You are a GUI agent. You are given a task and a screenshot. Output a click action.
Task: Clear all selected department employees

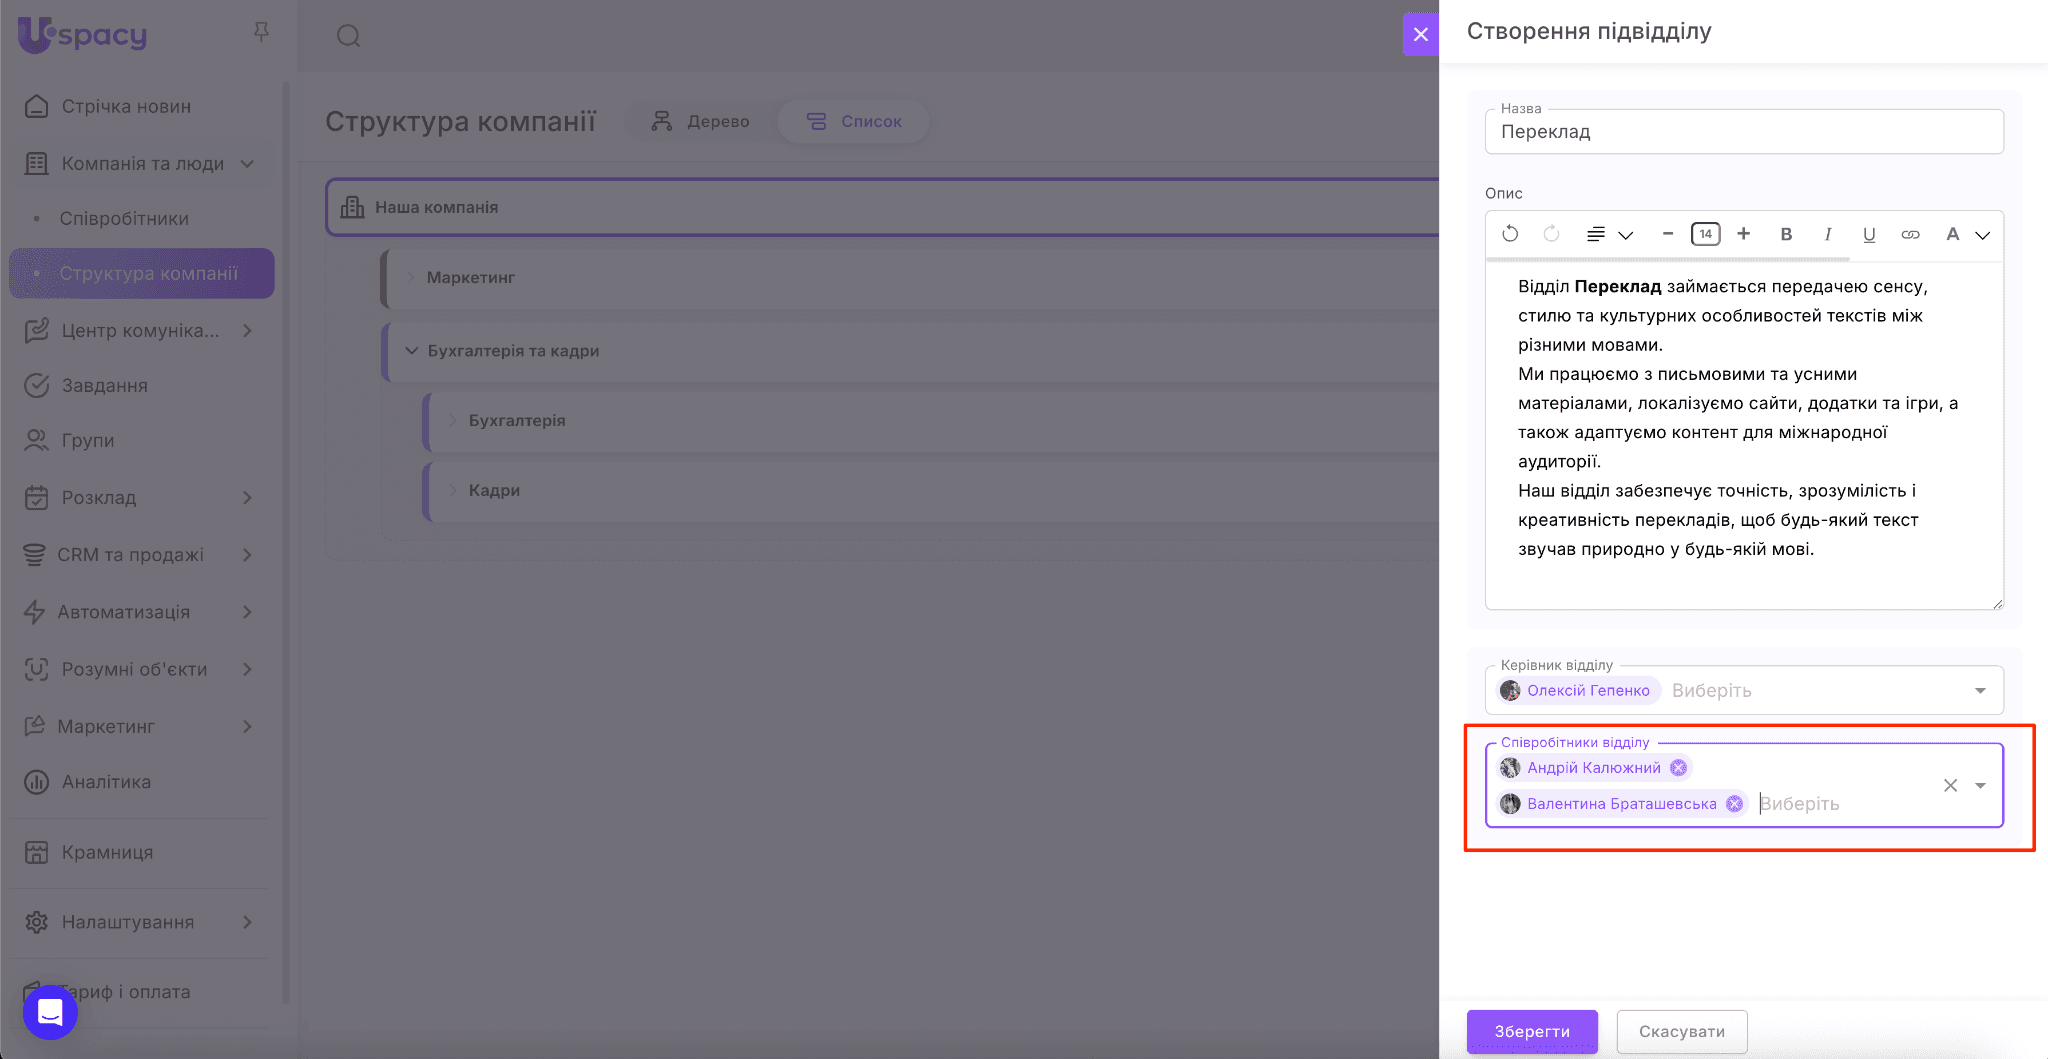pyautogui.click(x=1950, y=786)
